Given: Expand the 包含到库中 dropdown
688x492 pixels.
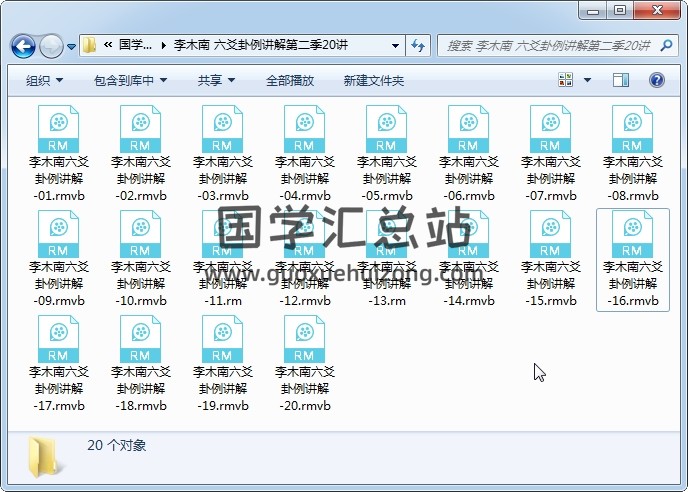Looking at the screenshot, I should click(130, 80).
